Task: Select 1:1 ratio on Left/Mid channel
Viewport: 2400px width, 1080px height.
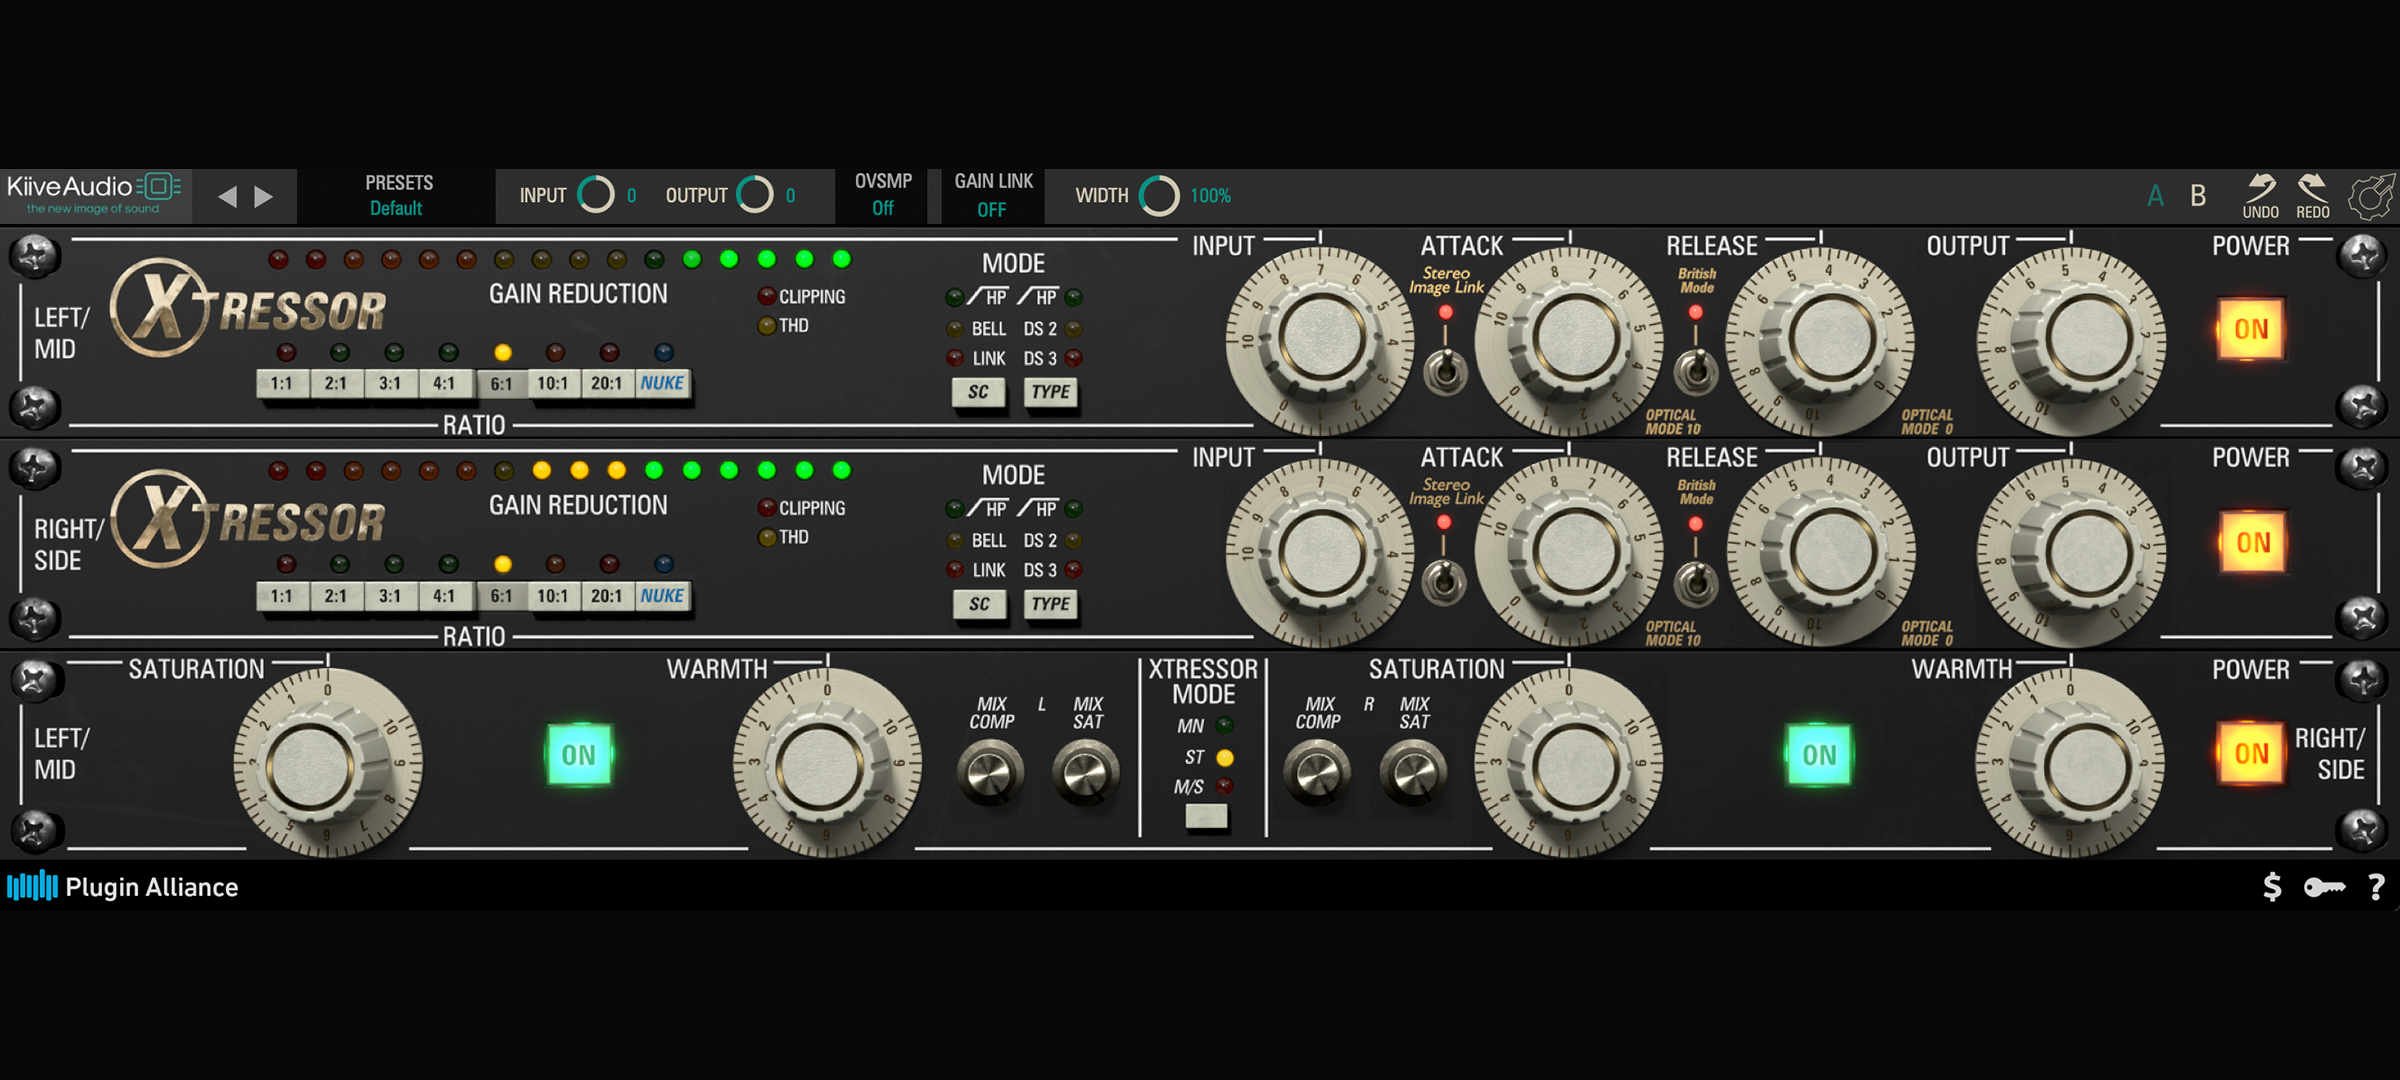Action: tap(282, 384)
